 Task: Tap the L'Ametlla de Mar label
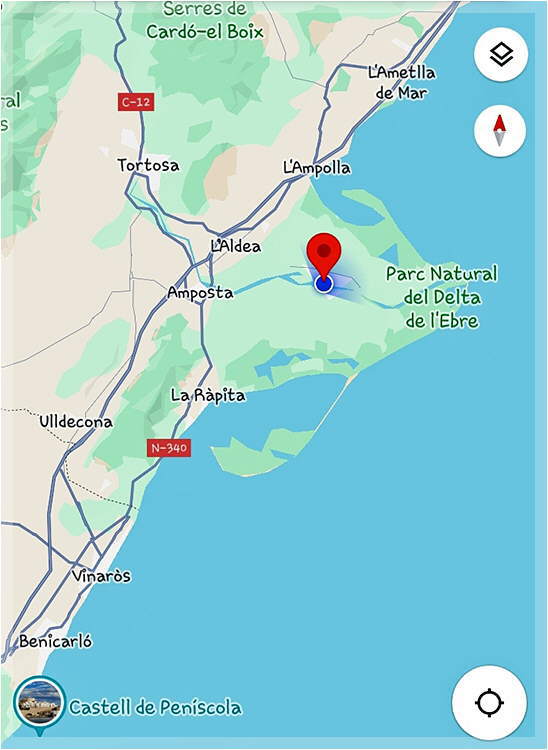click(x=402, y=83)
